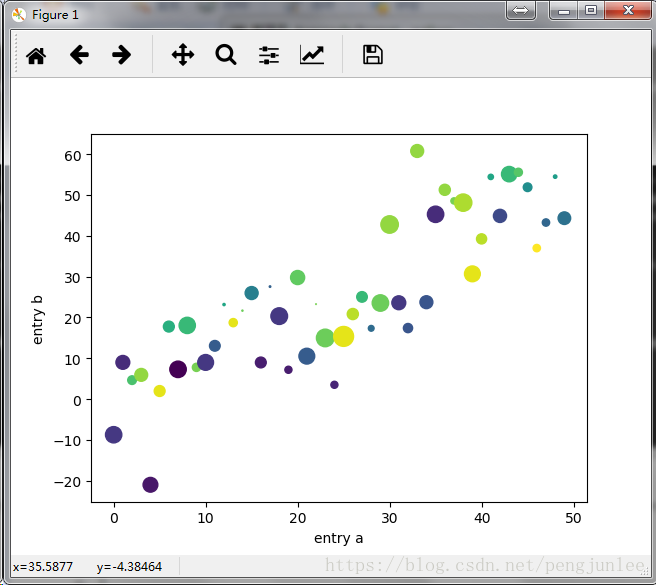Click the 'entry a' x-axis label

(338, 538)
